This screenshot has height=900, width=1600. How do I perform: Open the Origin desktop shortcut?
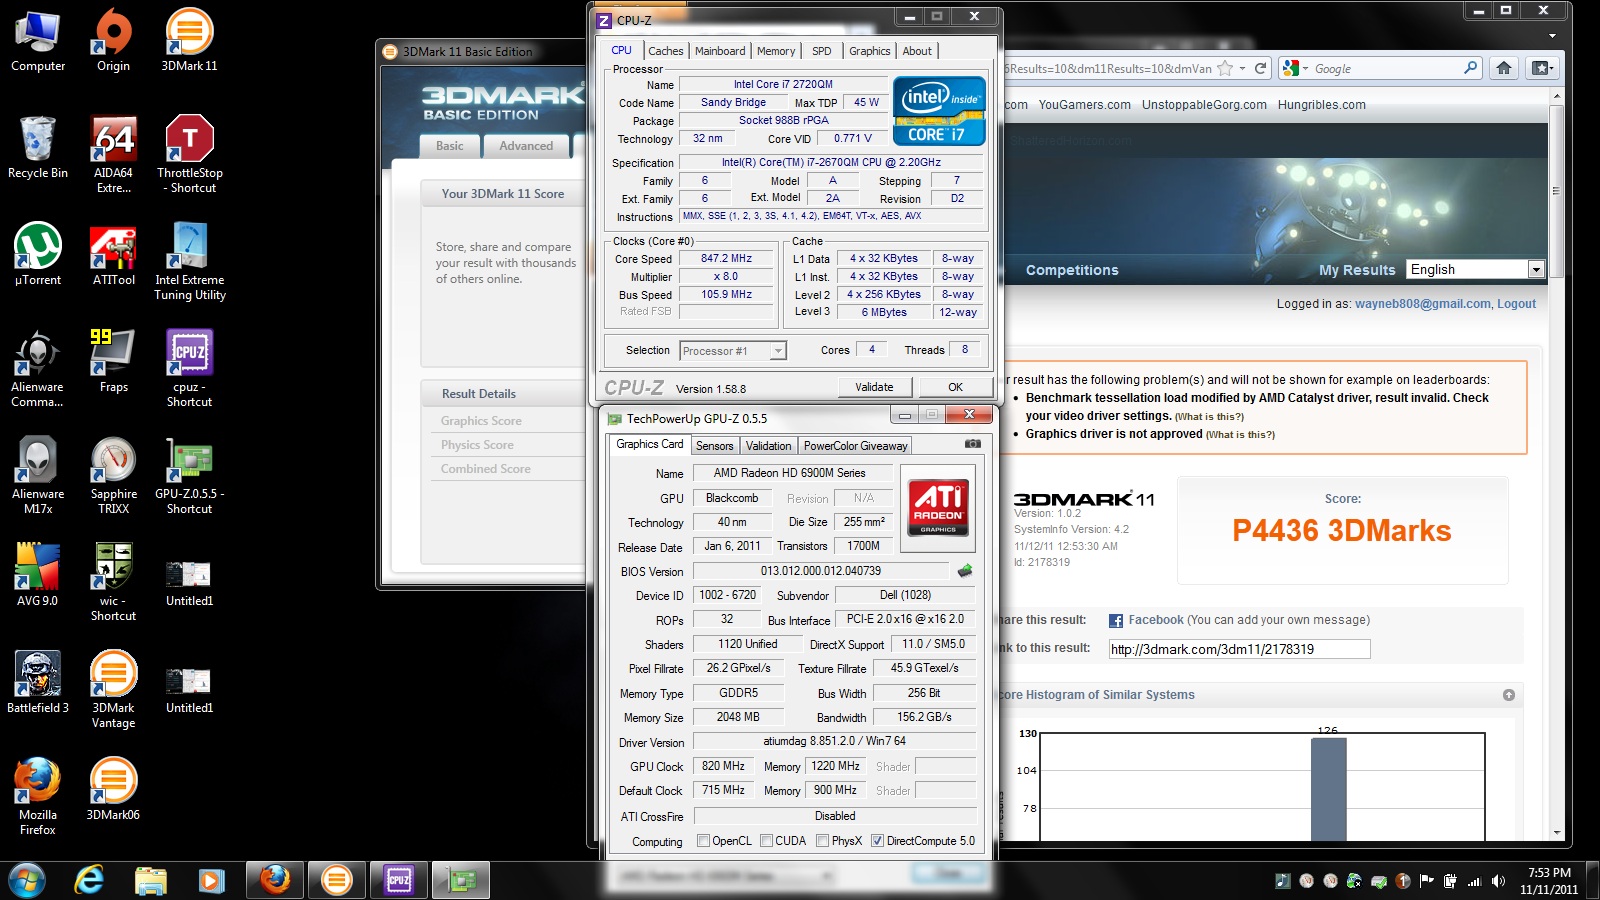pyautogui.click(x=113, y=40)
